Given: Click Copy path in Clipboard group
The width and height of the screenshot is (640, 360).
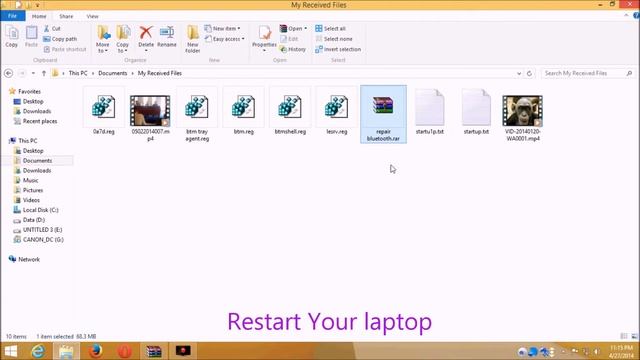Looking at the screenshot, I should tap(60, 39).
